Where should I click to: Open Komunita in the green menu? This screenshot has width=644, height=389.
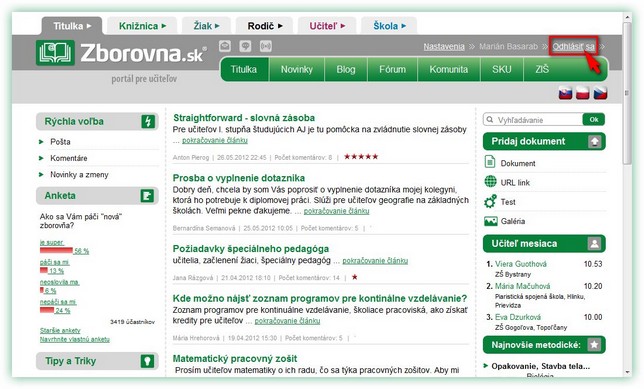[x=448, y=69]
